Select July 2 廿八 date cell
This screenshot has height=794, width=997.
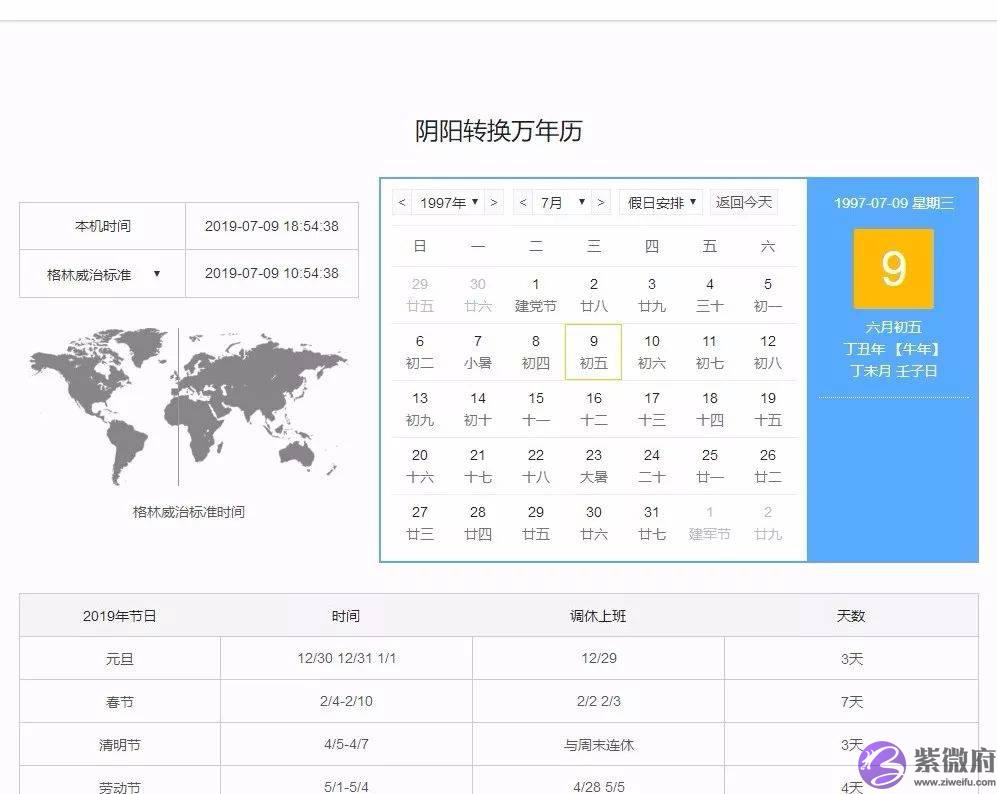593,295
